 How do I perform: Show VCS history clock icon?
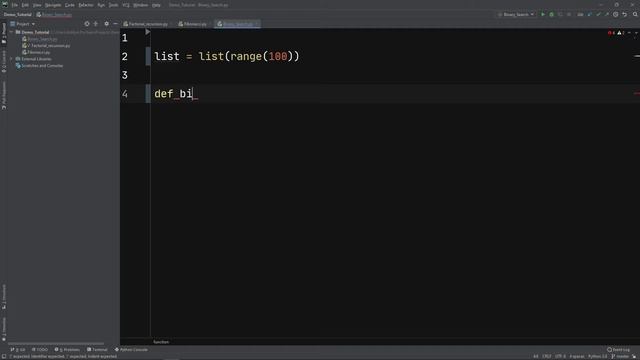tap(616, 14)
